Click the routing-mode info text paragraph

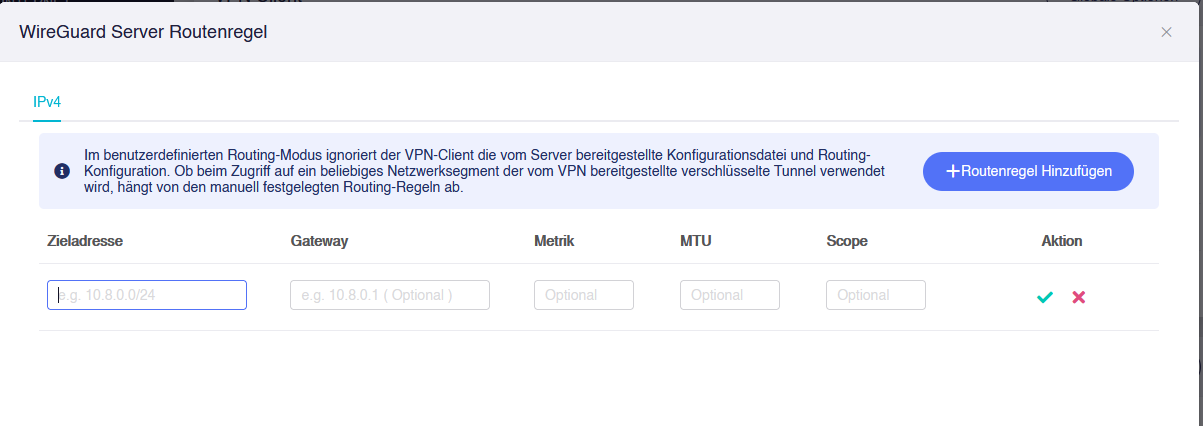478,171
